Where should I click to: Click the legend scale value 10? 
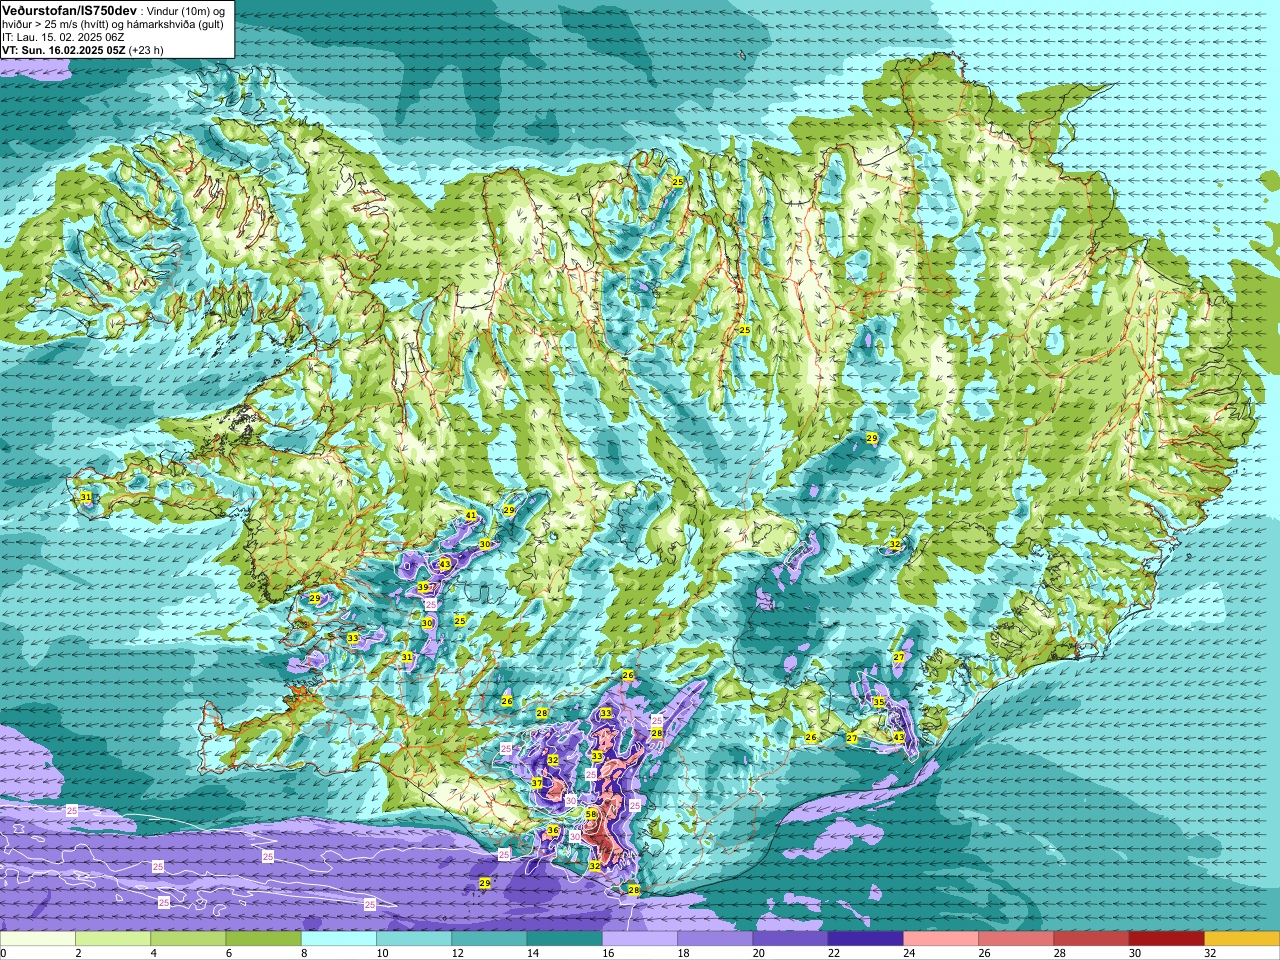383,954
